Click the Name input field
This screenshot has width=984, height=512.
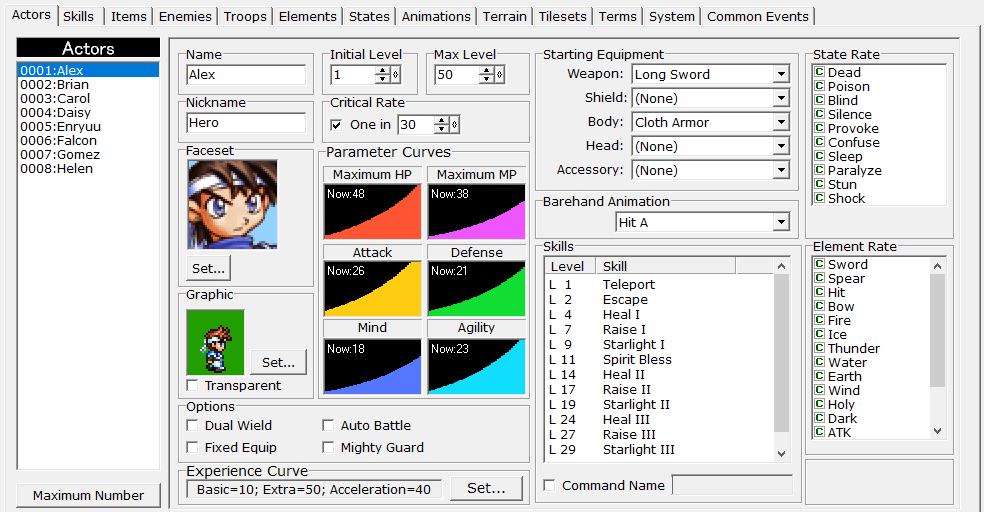tap(246, 75)
